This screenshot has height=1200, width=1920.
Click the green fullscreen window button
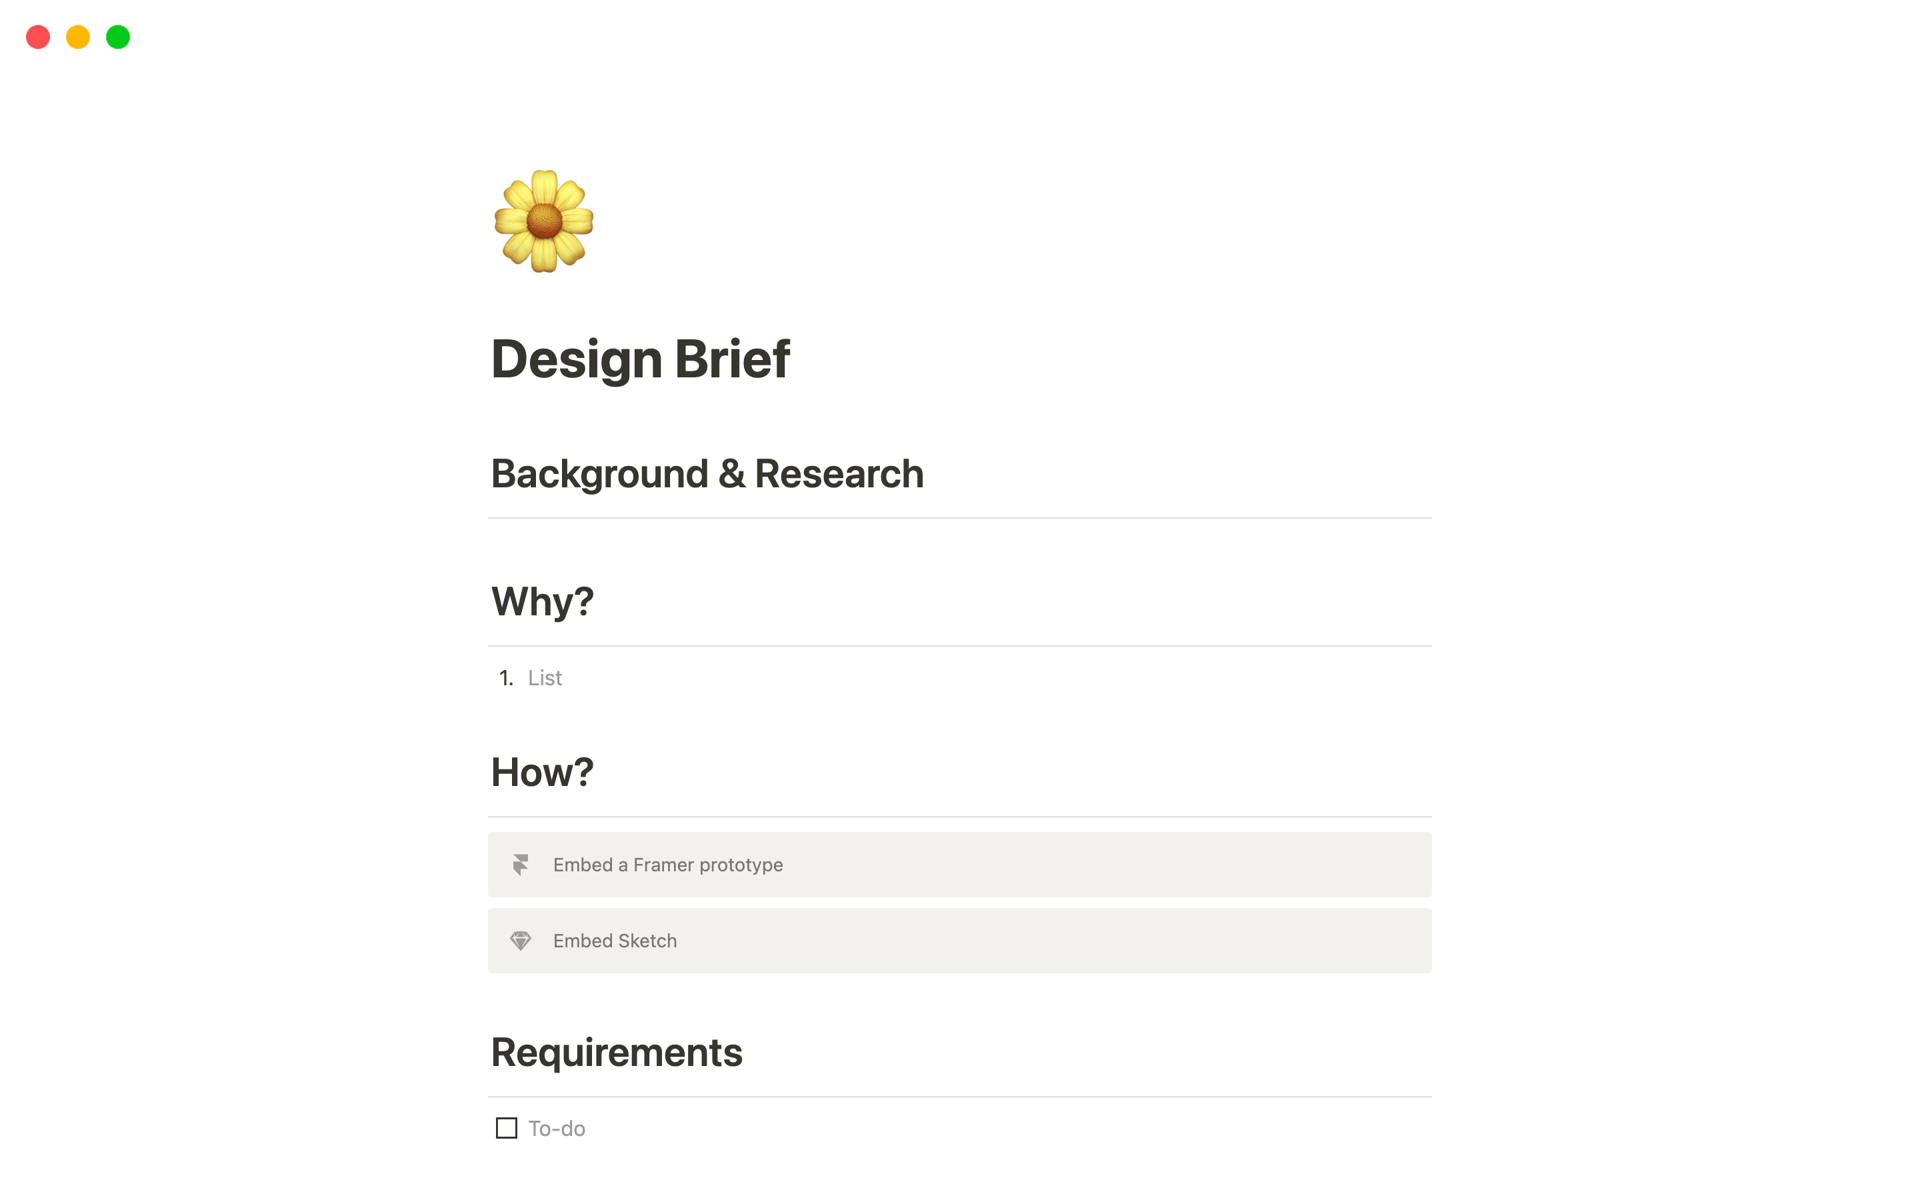click(x=117, y=37)
